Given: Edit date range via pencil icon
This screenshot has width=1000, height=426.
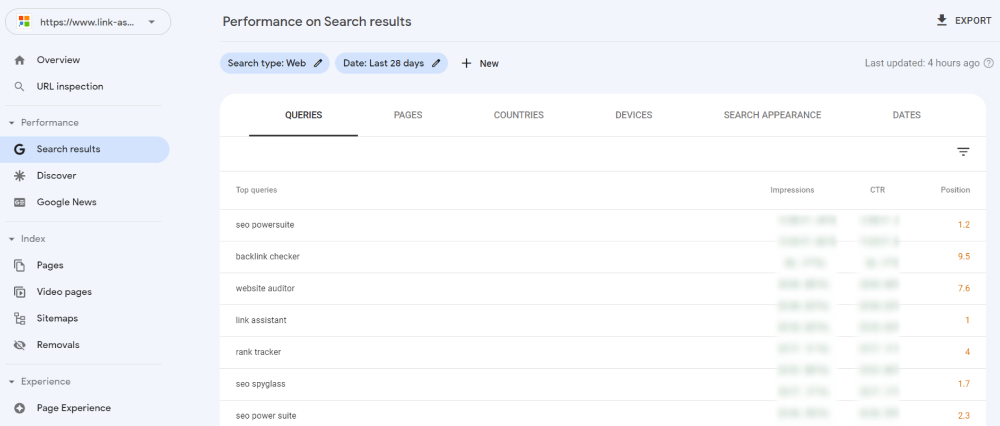Looking at the screenshot, I should point(436,63).
